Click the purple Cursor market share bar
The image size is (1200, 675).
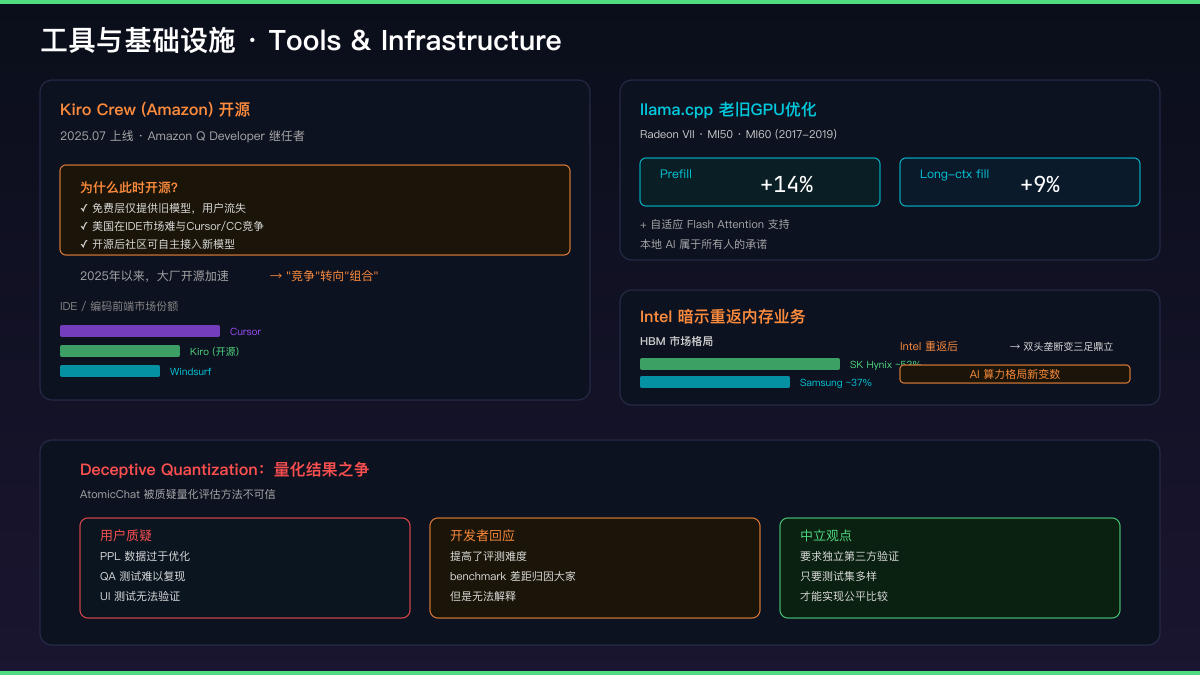pos(140,331)
